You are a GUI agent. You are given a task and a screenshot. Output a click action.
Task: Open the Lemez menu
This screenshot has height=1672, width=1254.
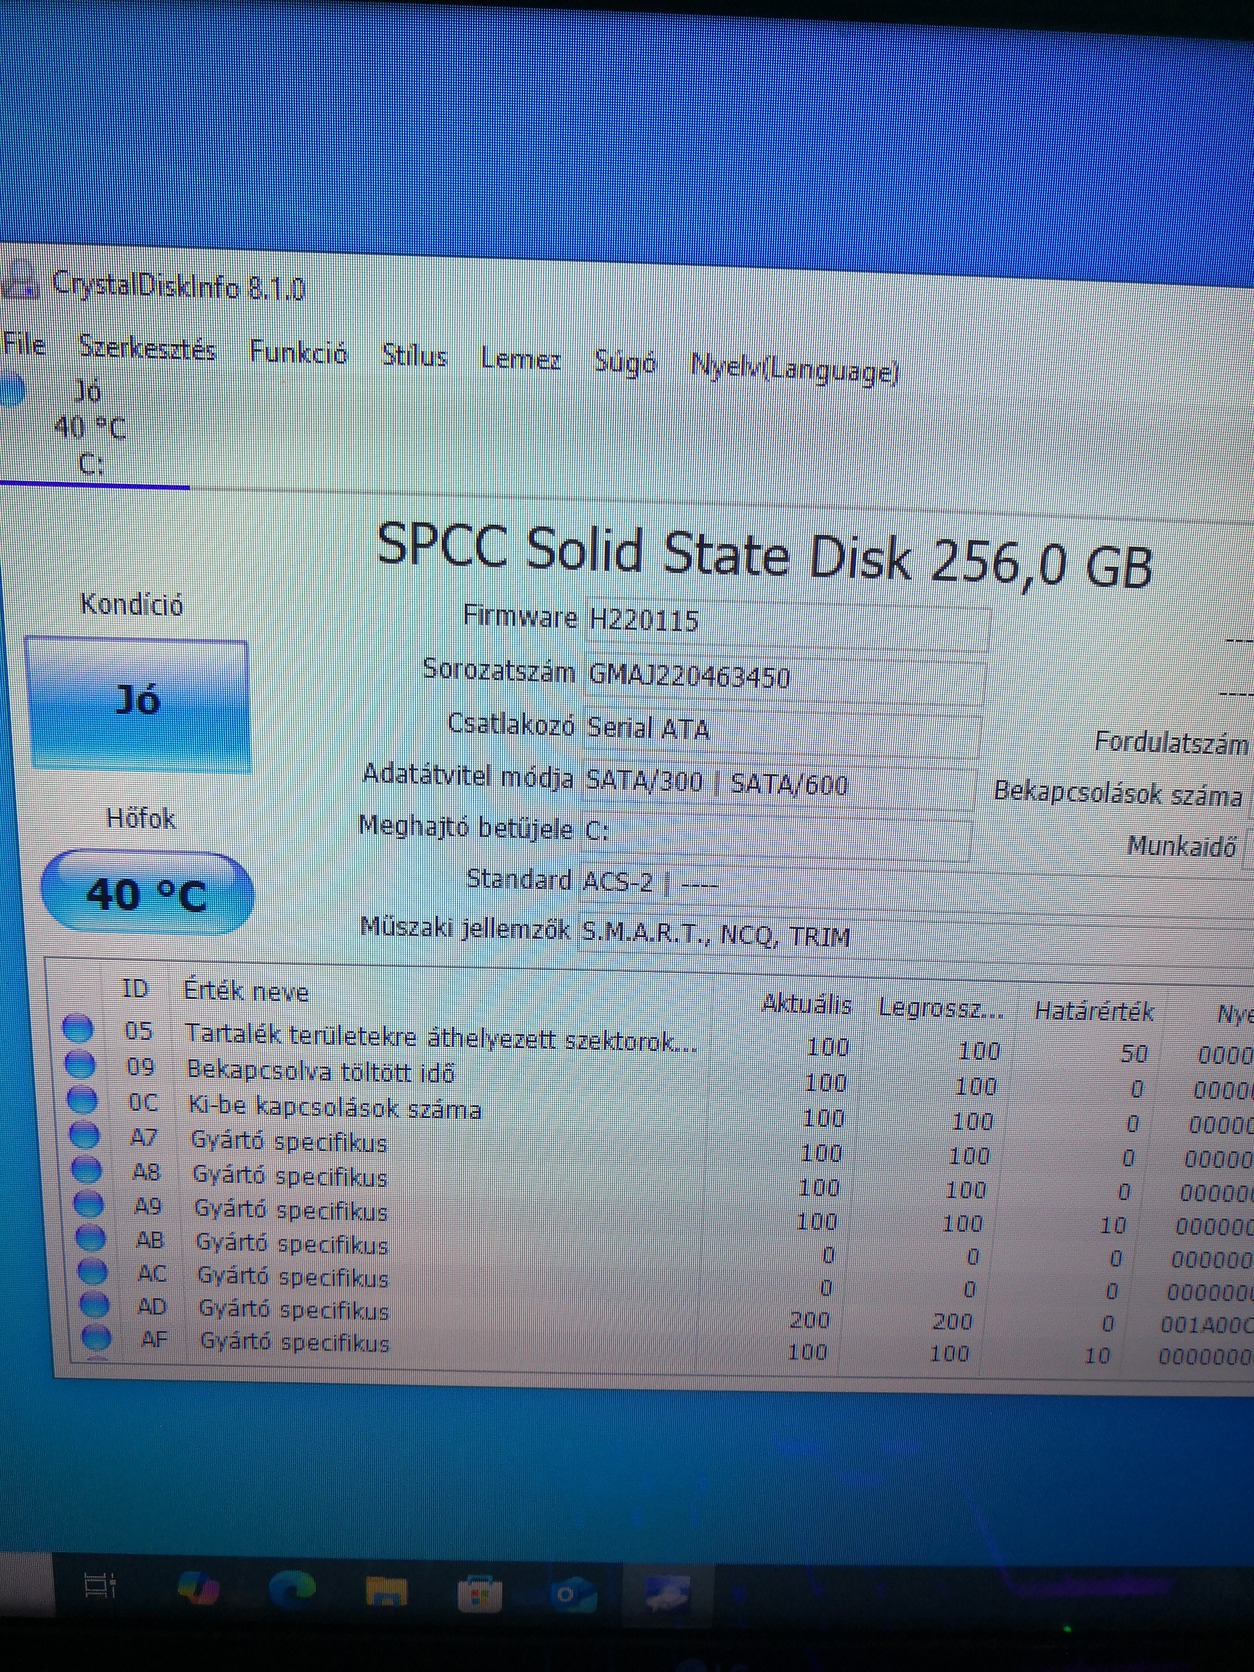pyautogui.click(x=520, y=359)
